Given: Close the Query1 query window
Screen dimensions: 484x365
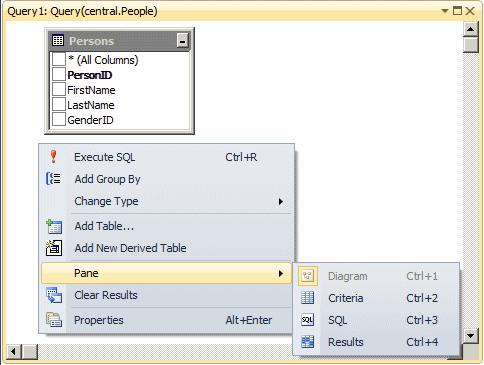Looking at the screenshot, I should tap(470, 11).
